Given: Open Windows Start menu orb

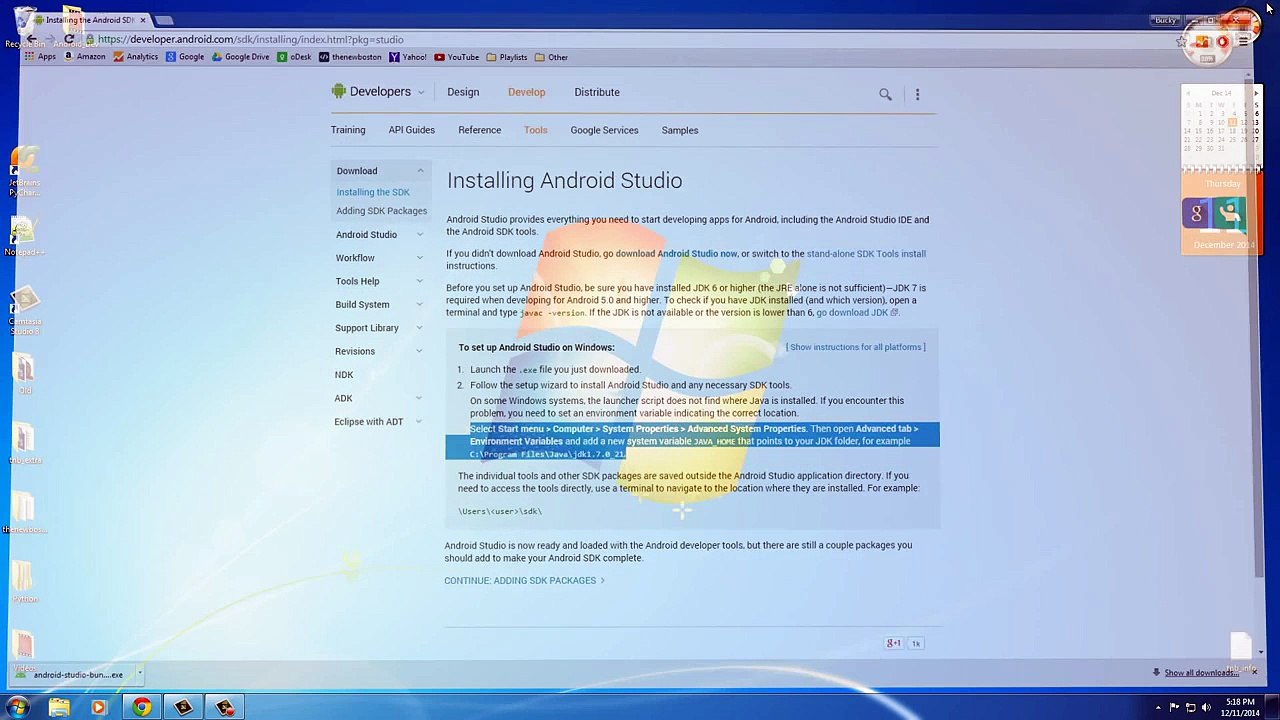Looking at the screenshot, I should tap(18, 708).
